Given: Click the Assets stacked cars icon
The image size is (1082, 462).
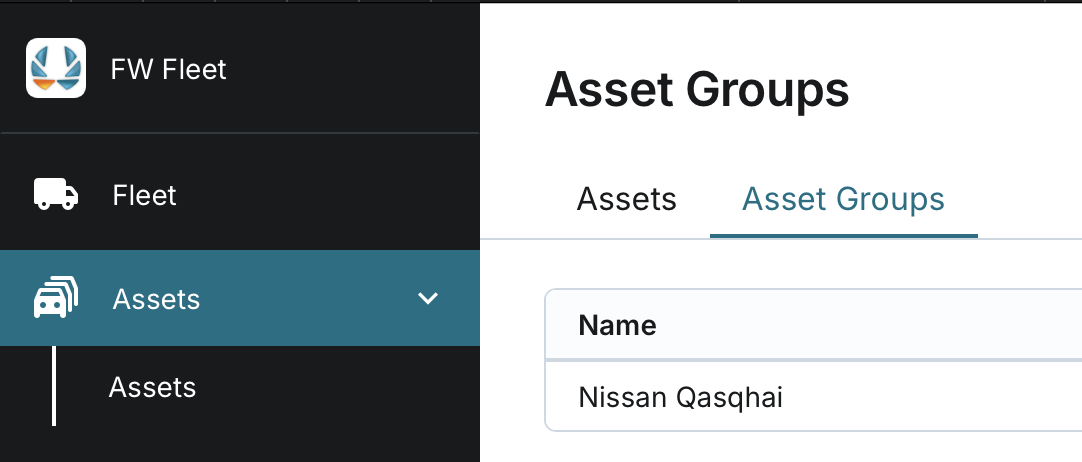Looking at the screenshot, I should [56, 299].
